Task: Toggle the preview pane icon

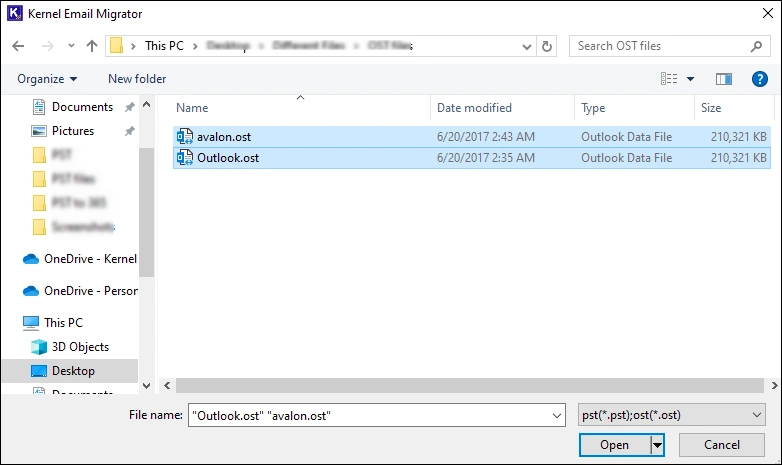Action: coord(724,79)
